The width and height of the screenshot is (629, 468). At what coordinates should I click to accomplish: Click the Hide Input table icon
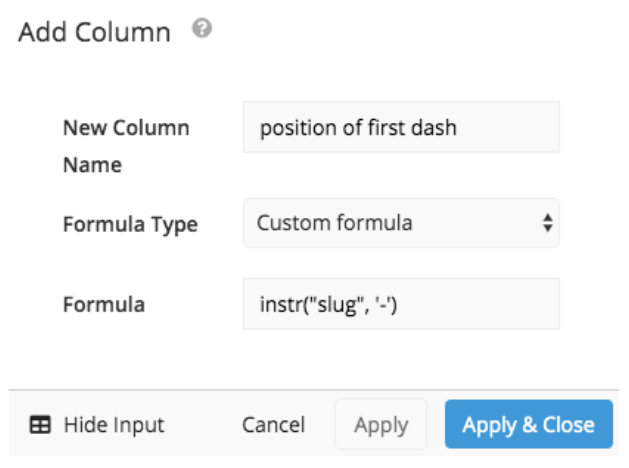(x=40, y=424)
